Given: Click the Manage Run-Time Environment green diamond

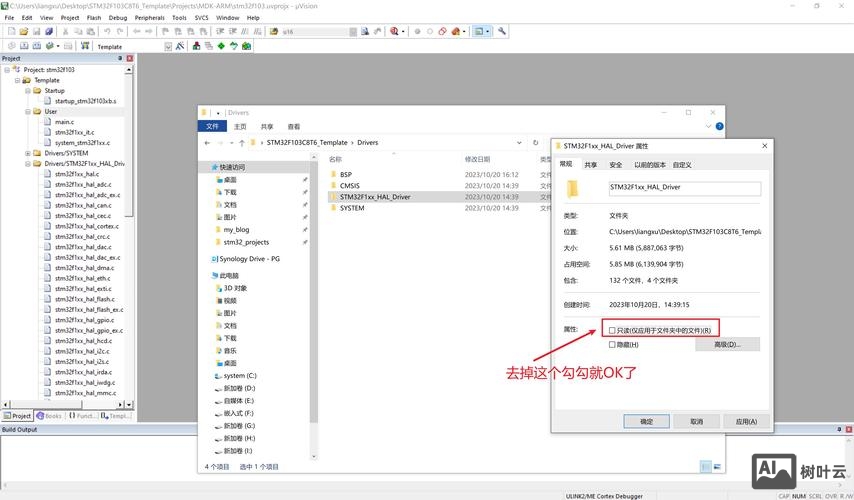Looking at the screenshot, I should click(221, 46).
